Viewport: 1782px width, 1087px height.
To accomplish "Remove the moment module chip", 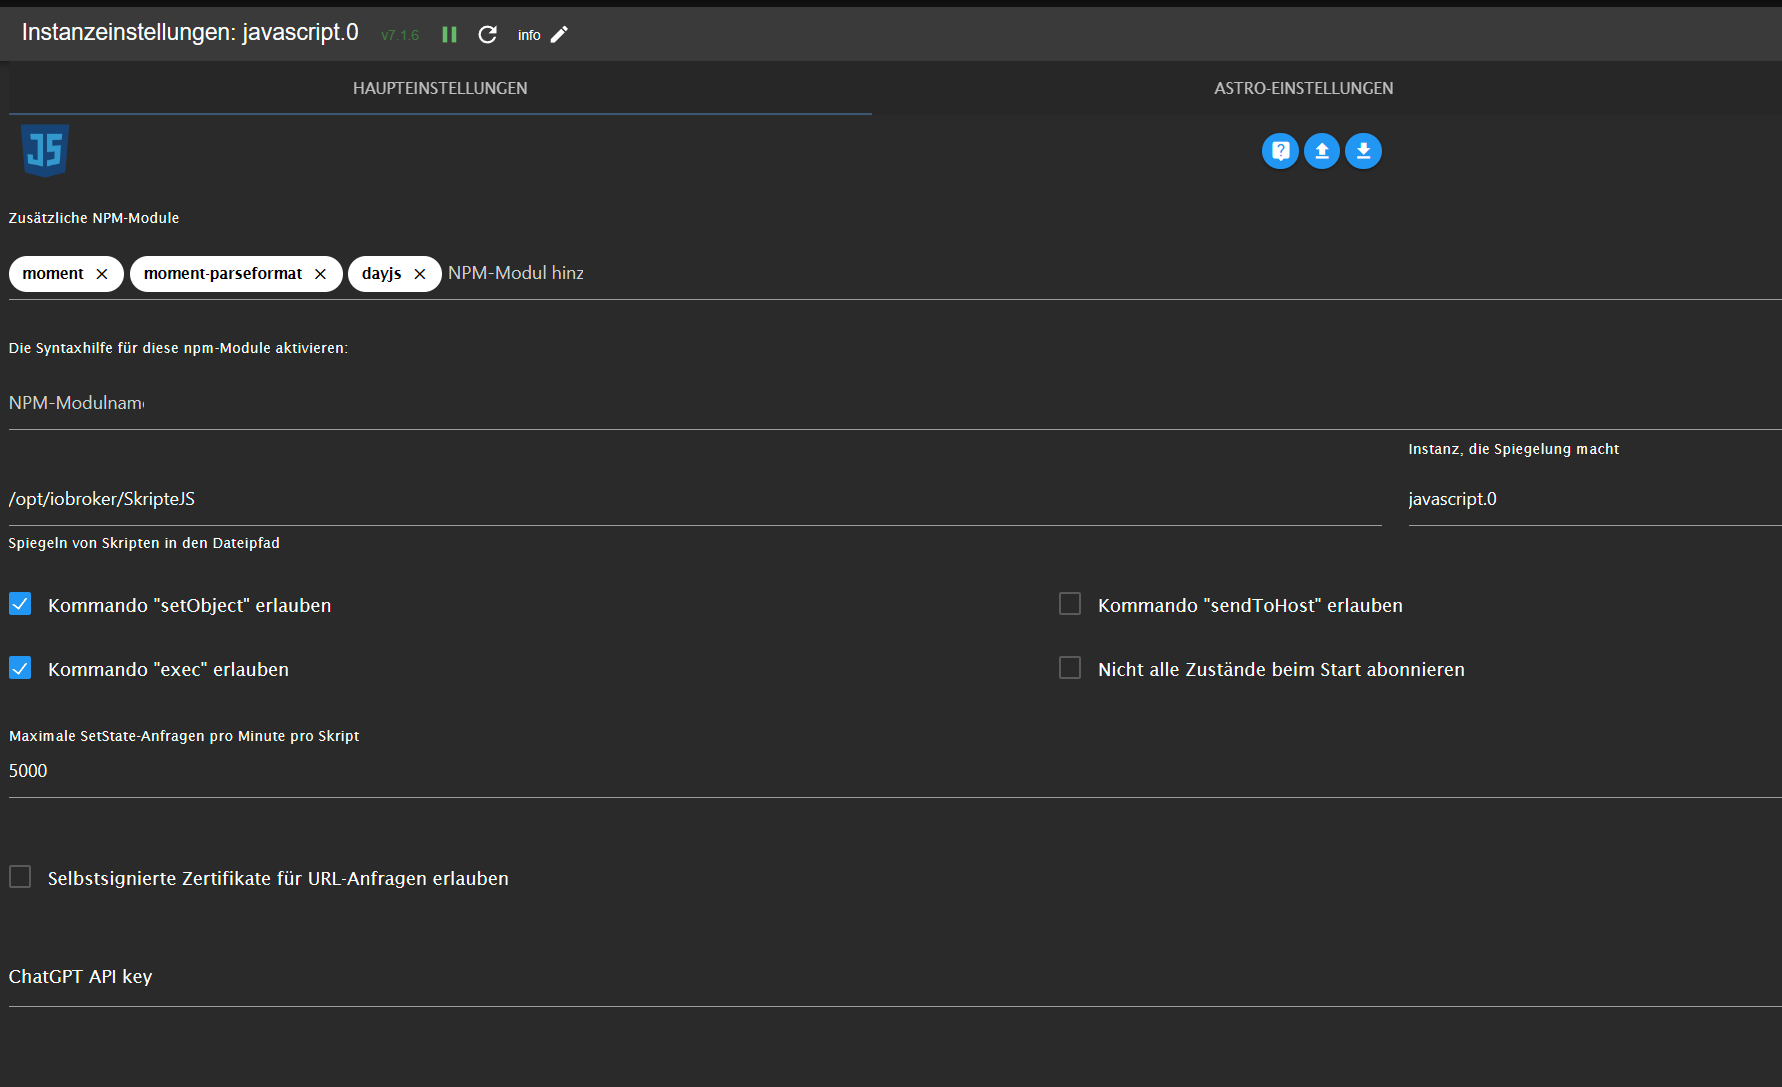I will pos(102,274).
